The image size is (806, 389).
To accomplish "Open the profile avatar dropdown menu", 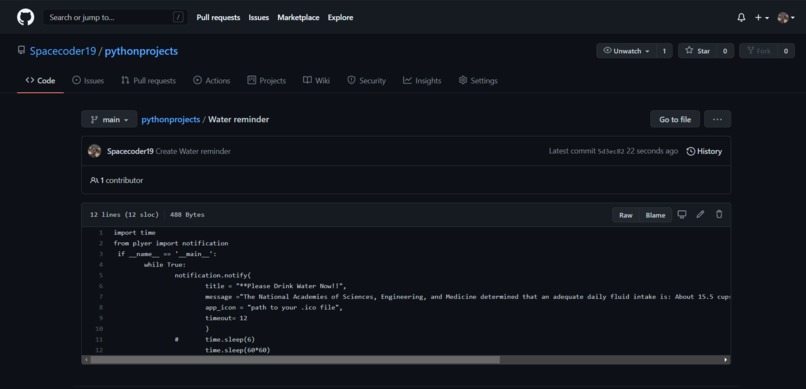I will point(786,17).
